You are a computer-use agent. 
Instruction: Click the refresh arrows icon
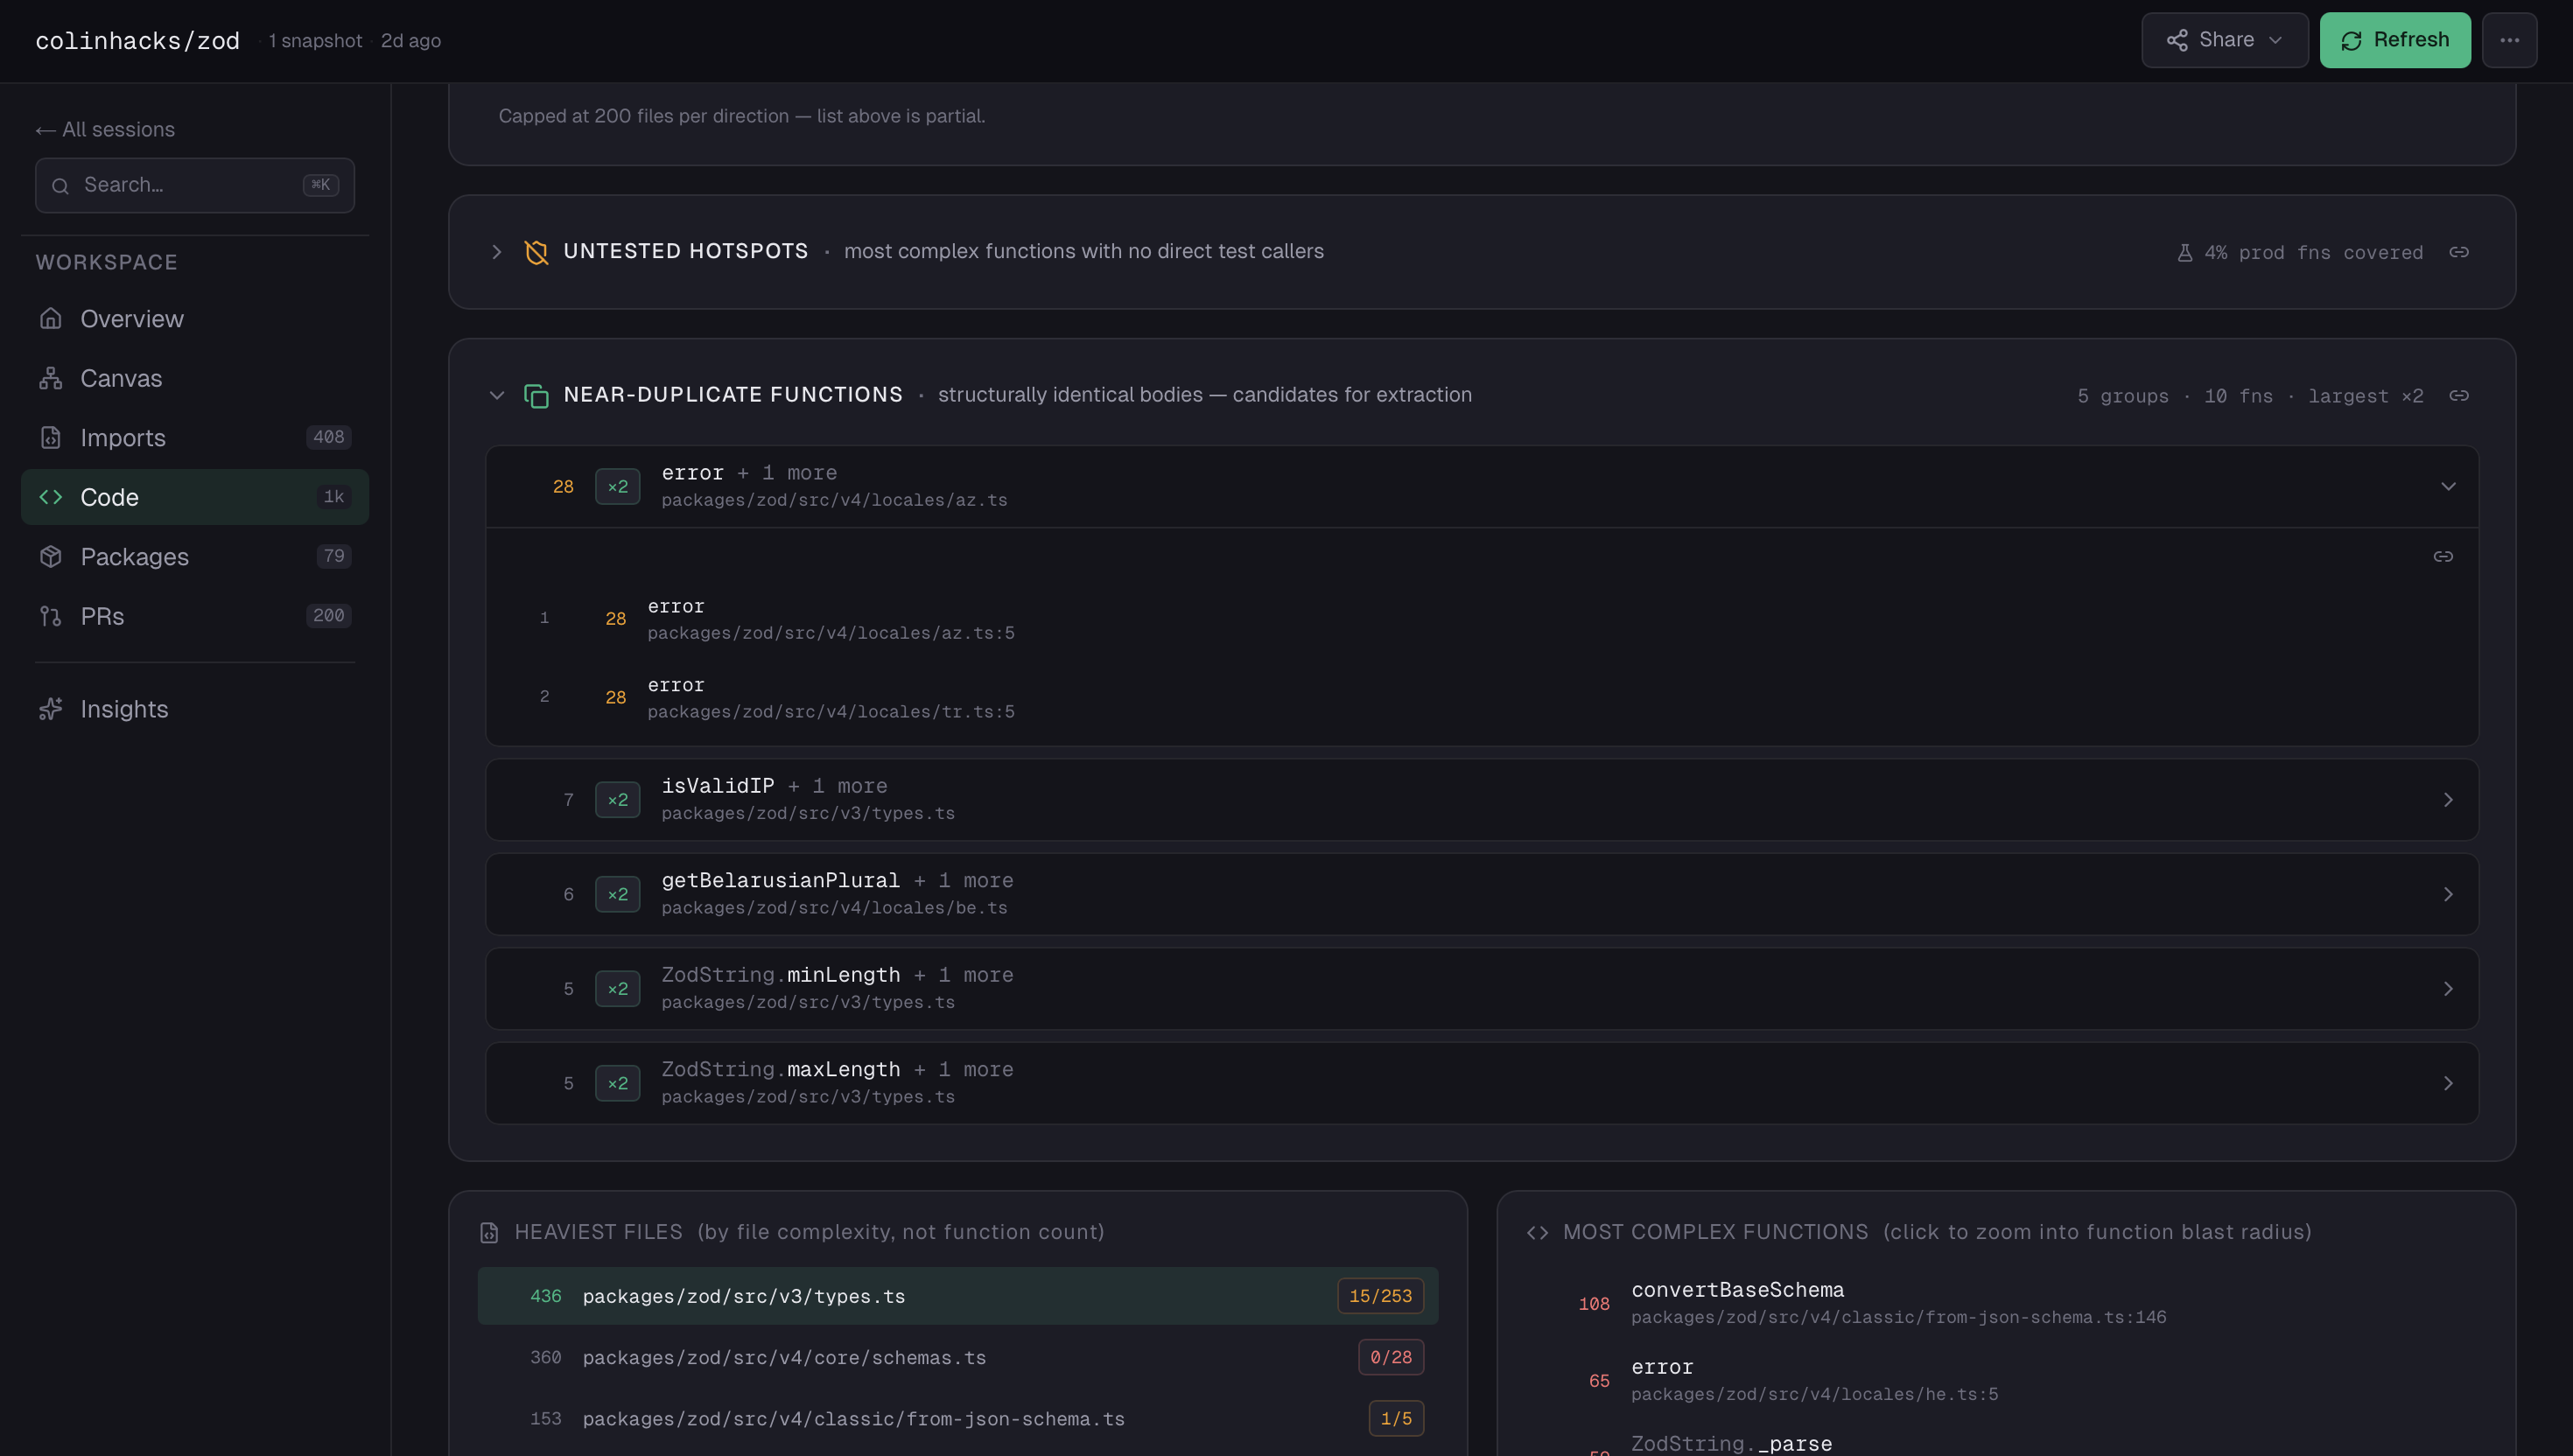[2351, 40]
